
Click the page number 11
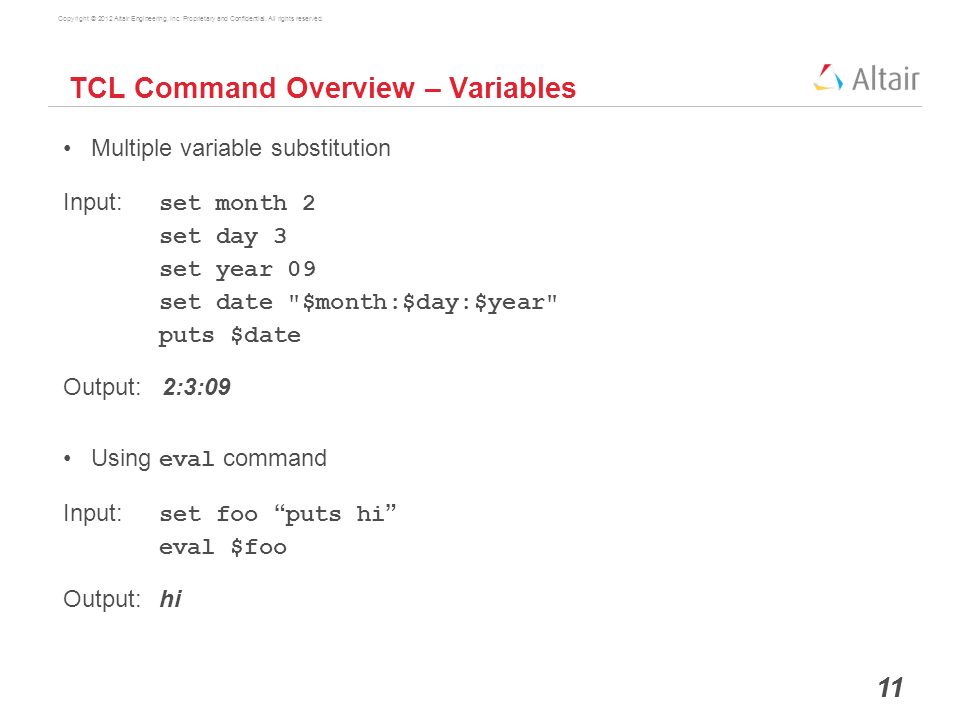point(891,688)
